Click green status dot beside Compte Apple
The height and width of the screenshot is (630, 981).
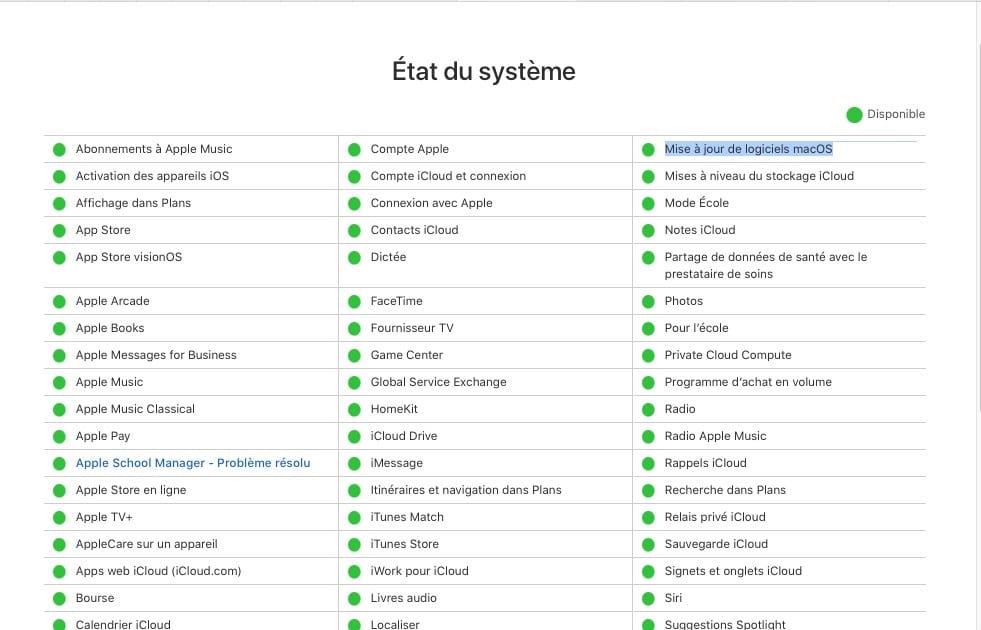354,150
